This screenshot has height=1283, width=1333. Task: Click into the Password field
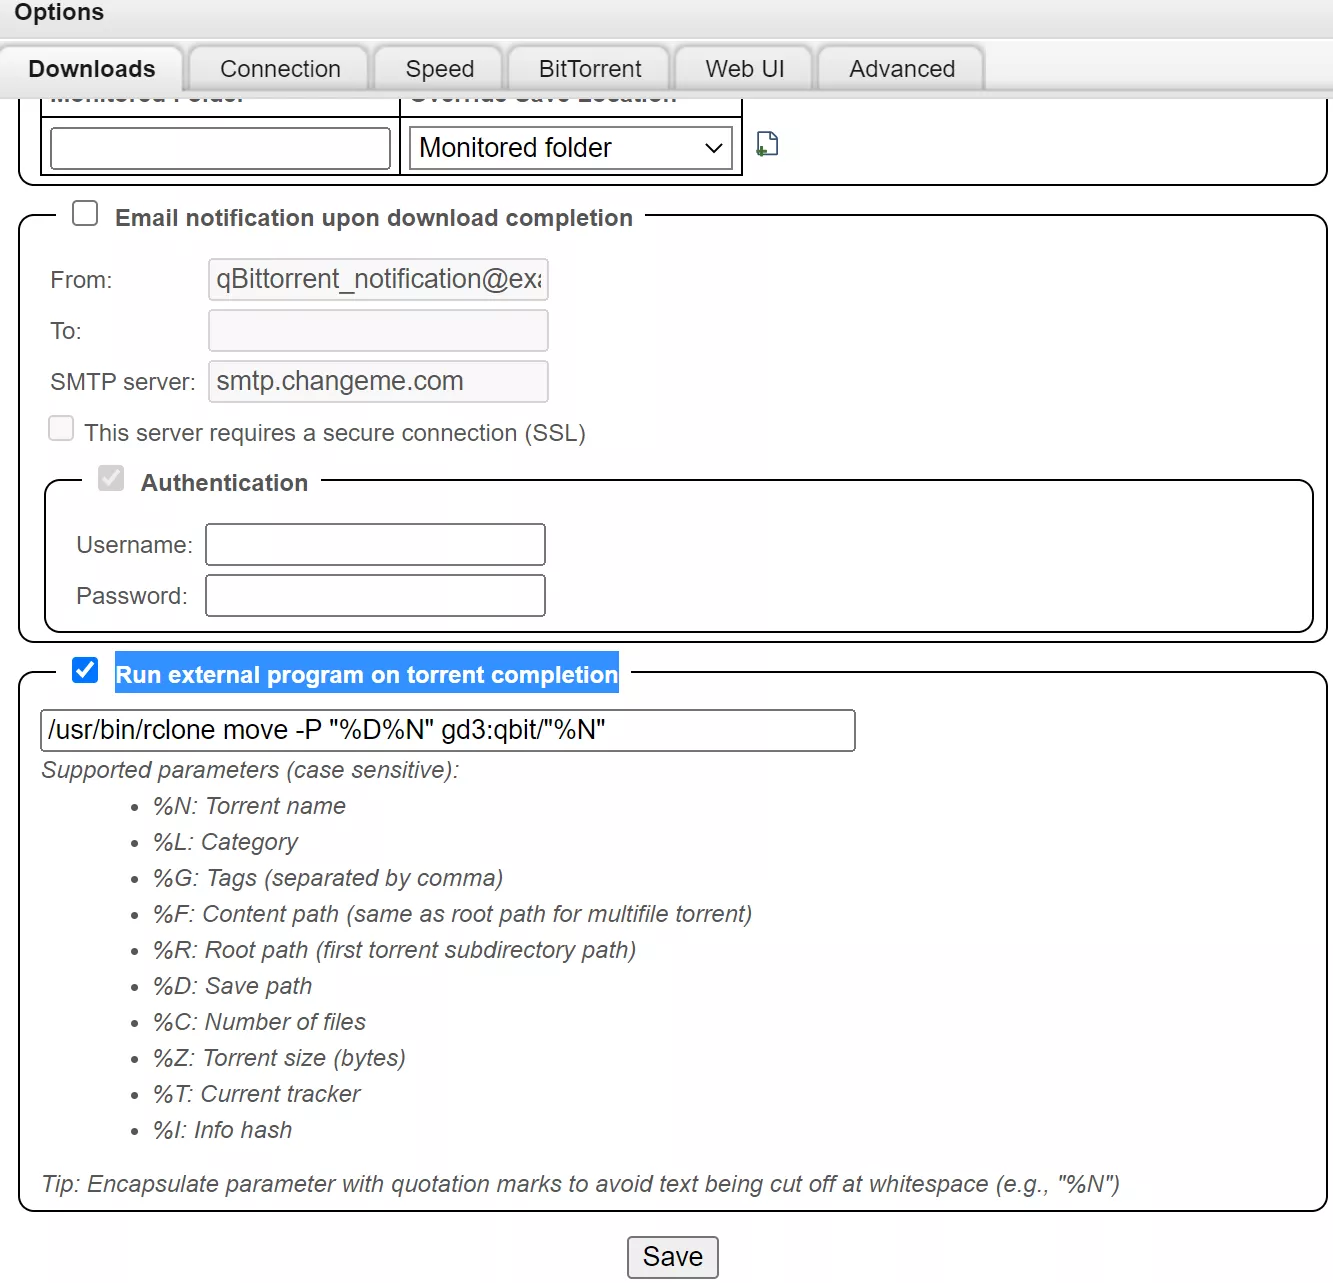[x=375, y=596]
